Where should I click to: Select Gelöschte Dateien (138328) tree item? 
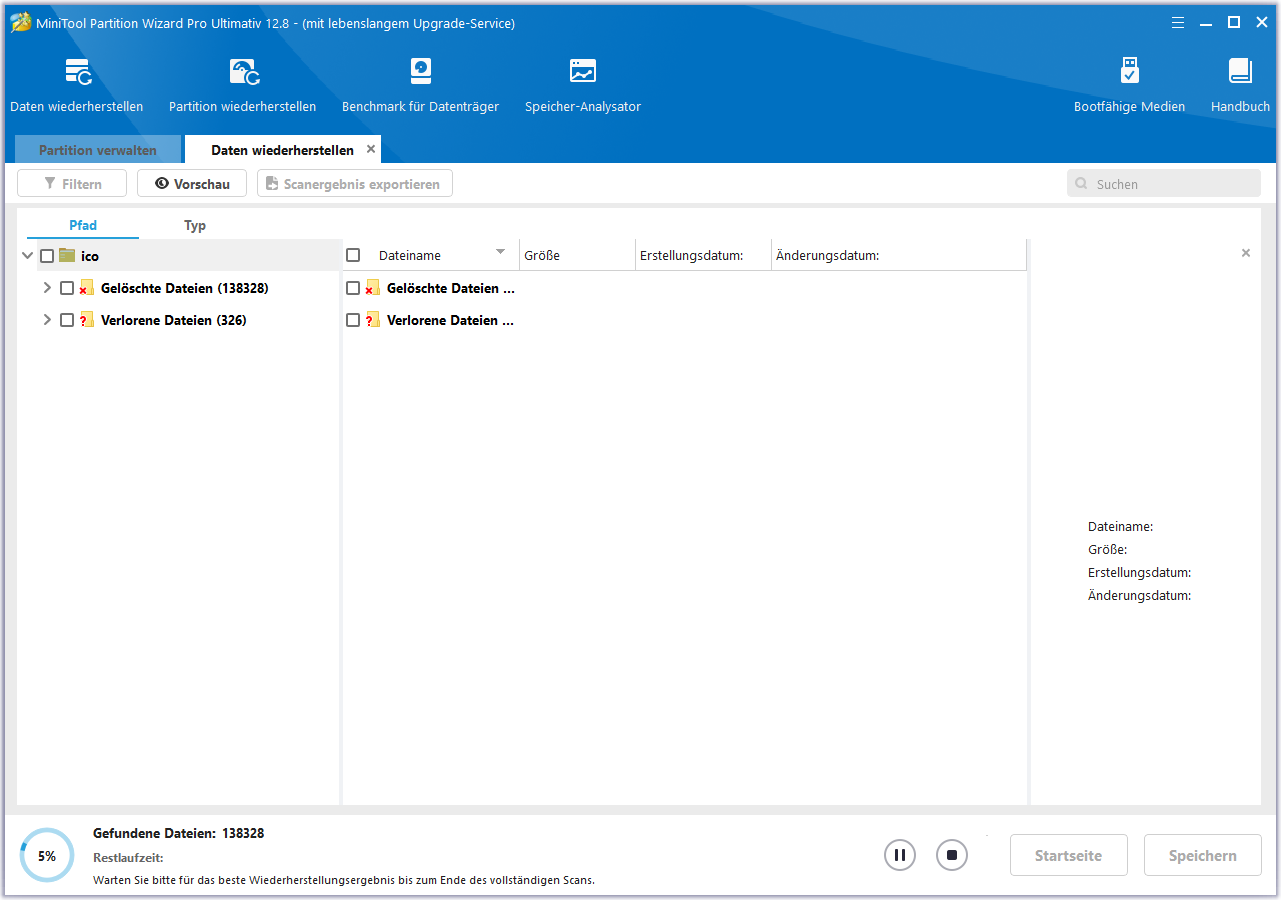[x=185, y=288]
